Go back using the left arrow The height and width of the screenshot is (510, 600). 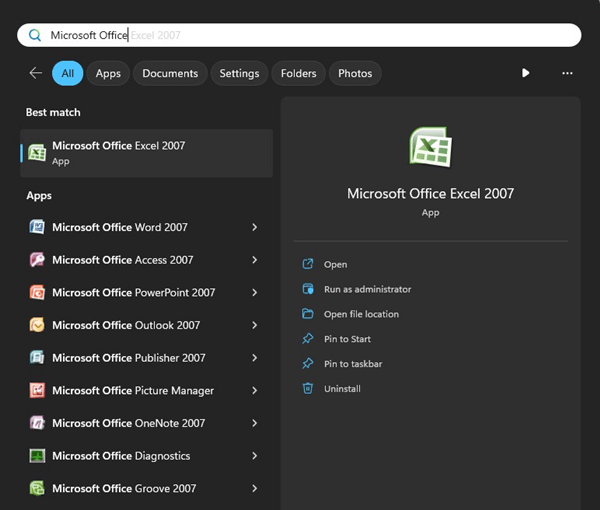[36, 73]
